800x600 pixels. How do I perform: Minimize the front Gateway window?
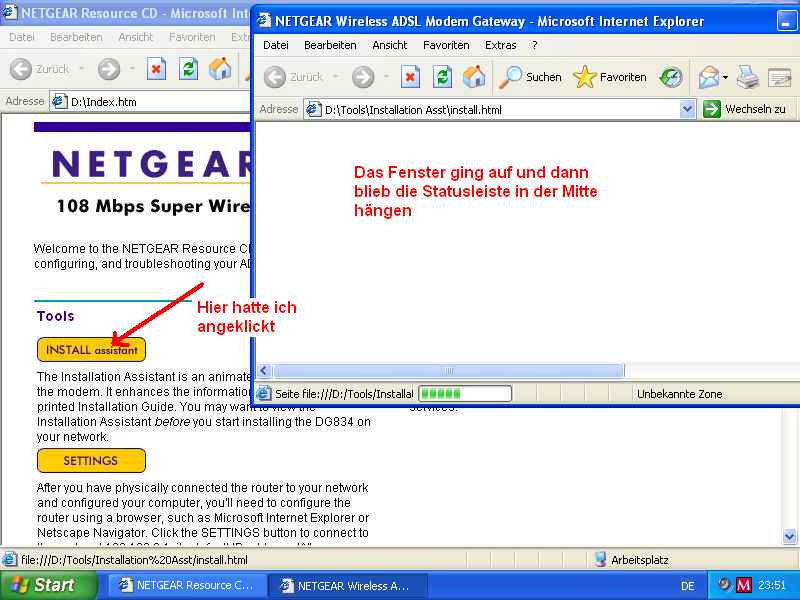786,21
